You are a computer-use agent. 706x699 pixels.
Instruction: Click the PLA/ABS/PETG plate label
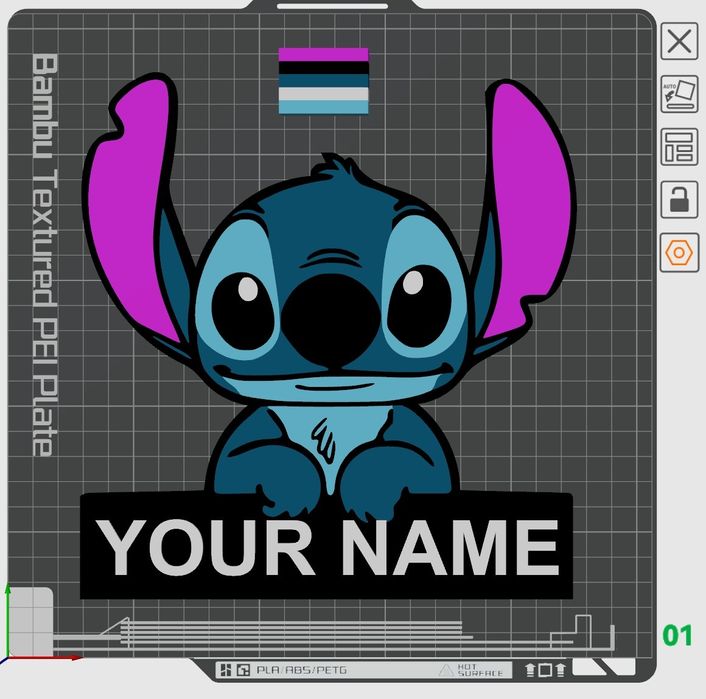[x=302, y=670]
